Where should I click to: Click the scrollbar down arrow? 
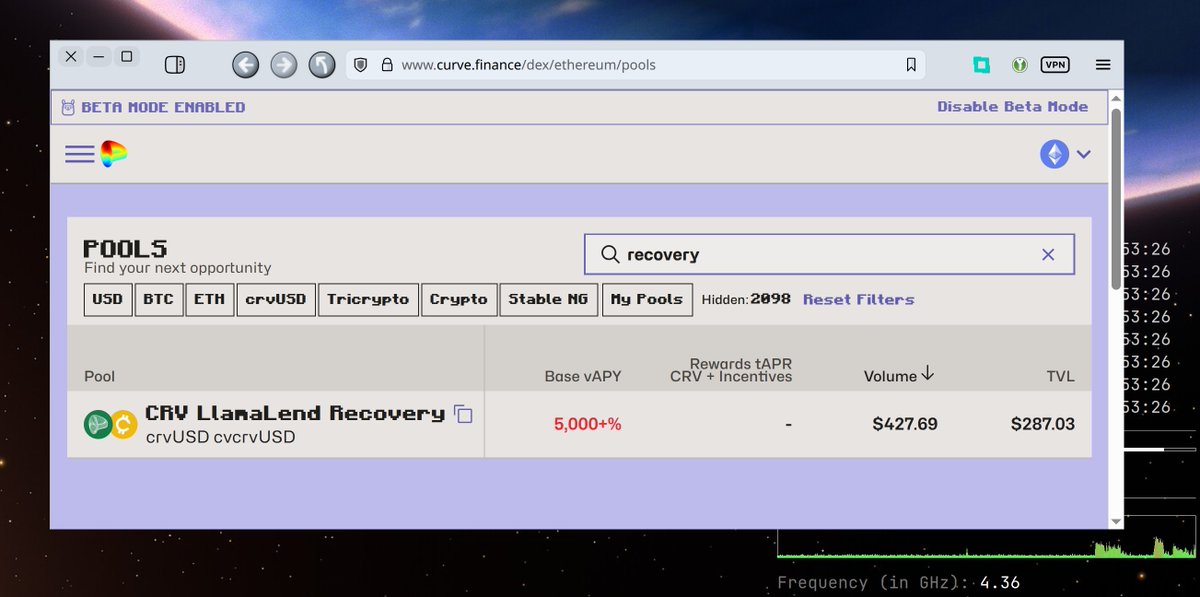pyautogui.click(x=1116, y=521)
